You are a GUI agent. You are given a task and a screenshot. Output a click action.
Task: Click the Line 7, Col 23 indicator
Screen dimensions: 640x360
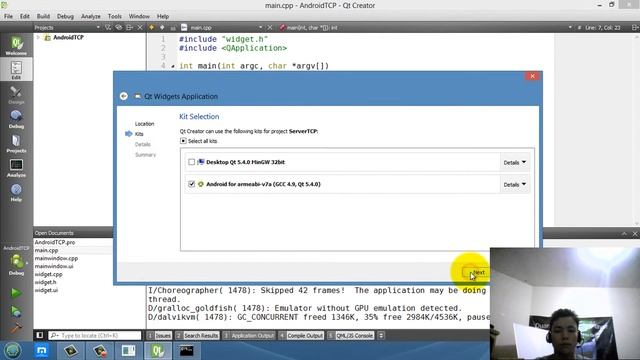click(602, 27)
